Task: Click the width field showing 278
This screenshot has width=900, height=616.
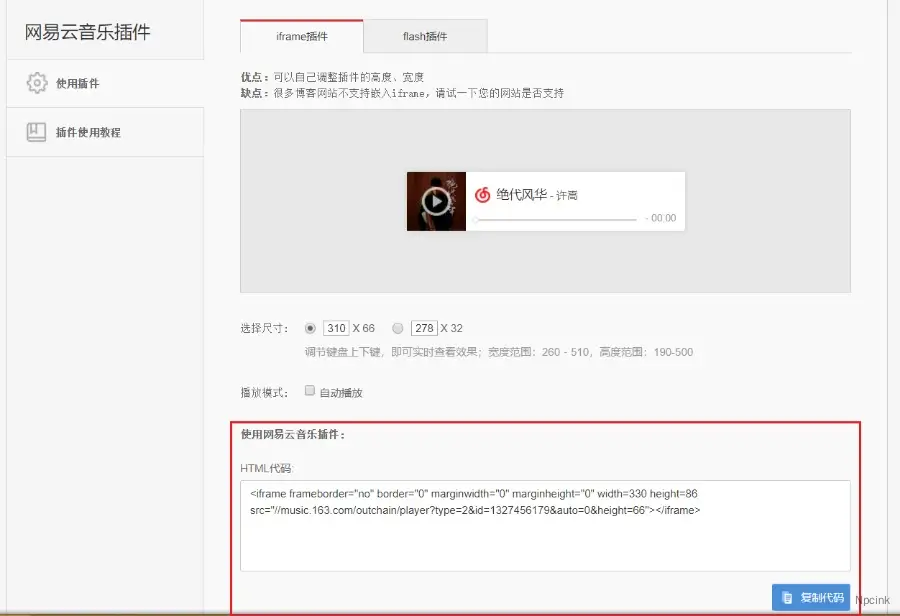Action: click(x=424, y=328)
